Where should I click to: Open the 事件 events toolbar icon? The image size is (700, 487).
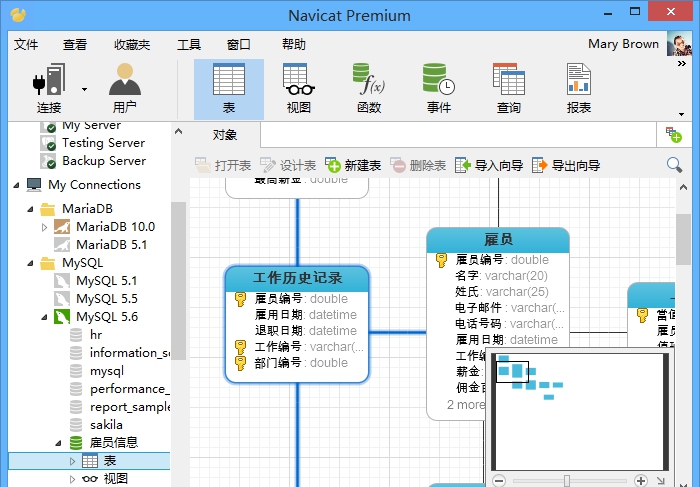438,89
